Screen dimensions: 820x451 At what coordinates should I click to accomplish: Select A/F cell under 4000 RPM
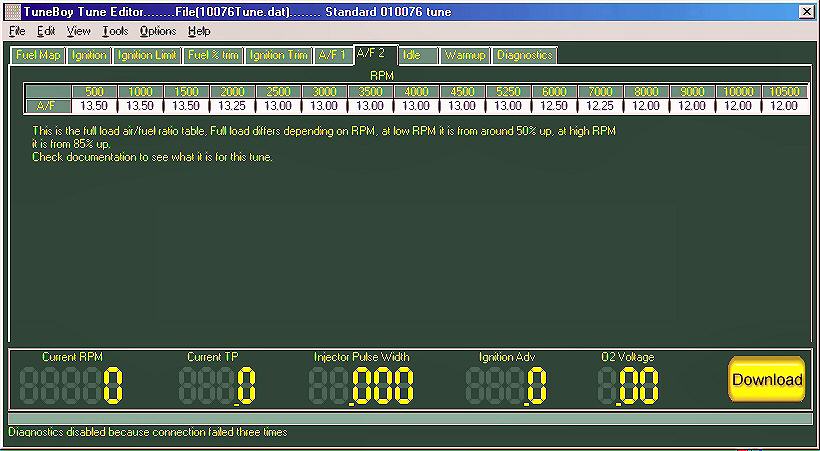pos(416,106)
